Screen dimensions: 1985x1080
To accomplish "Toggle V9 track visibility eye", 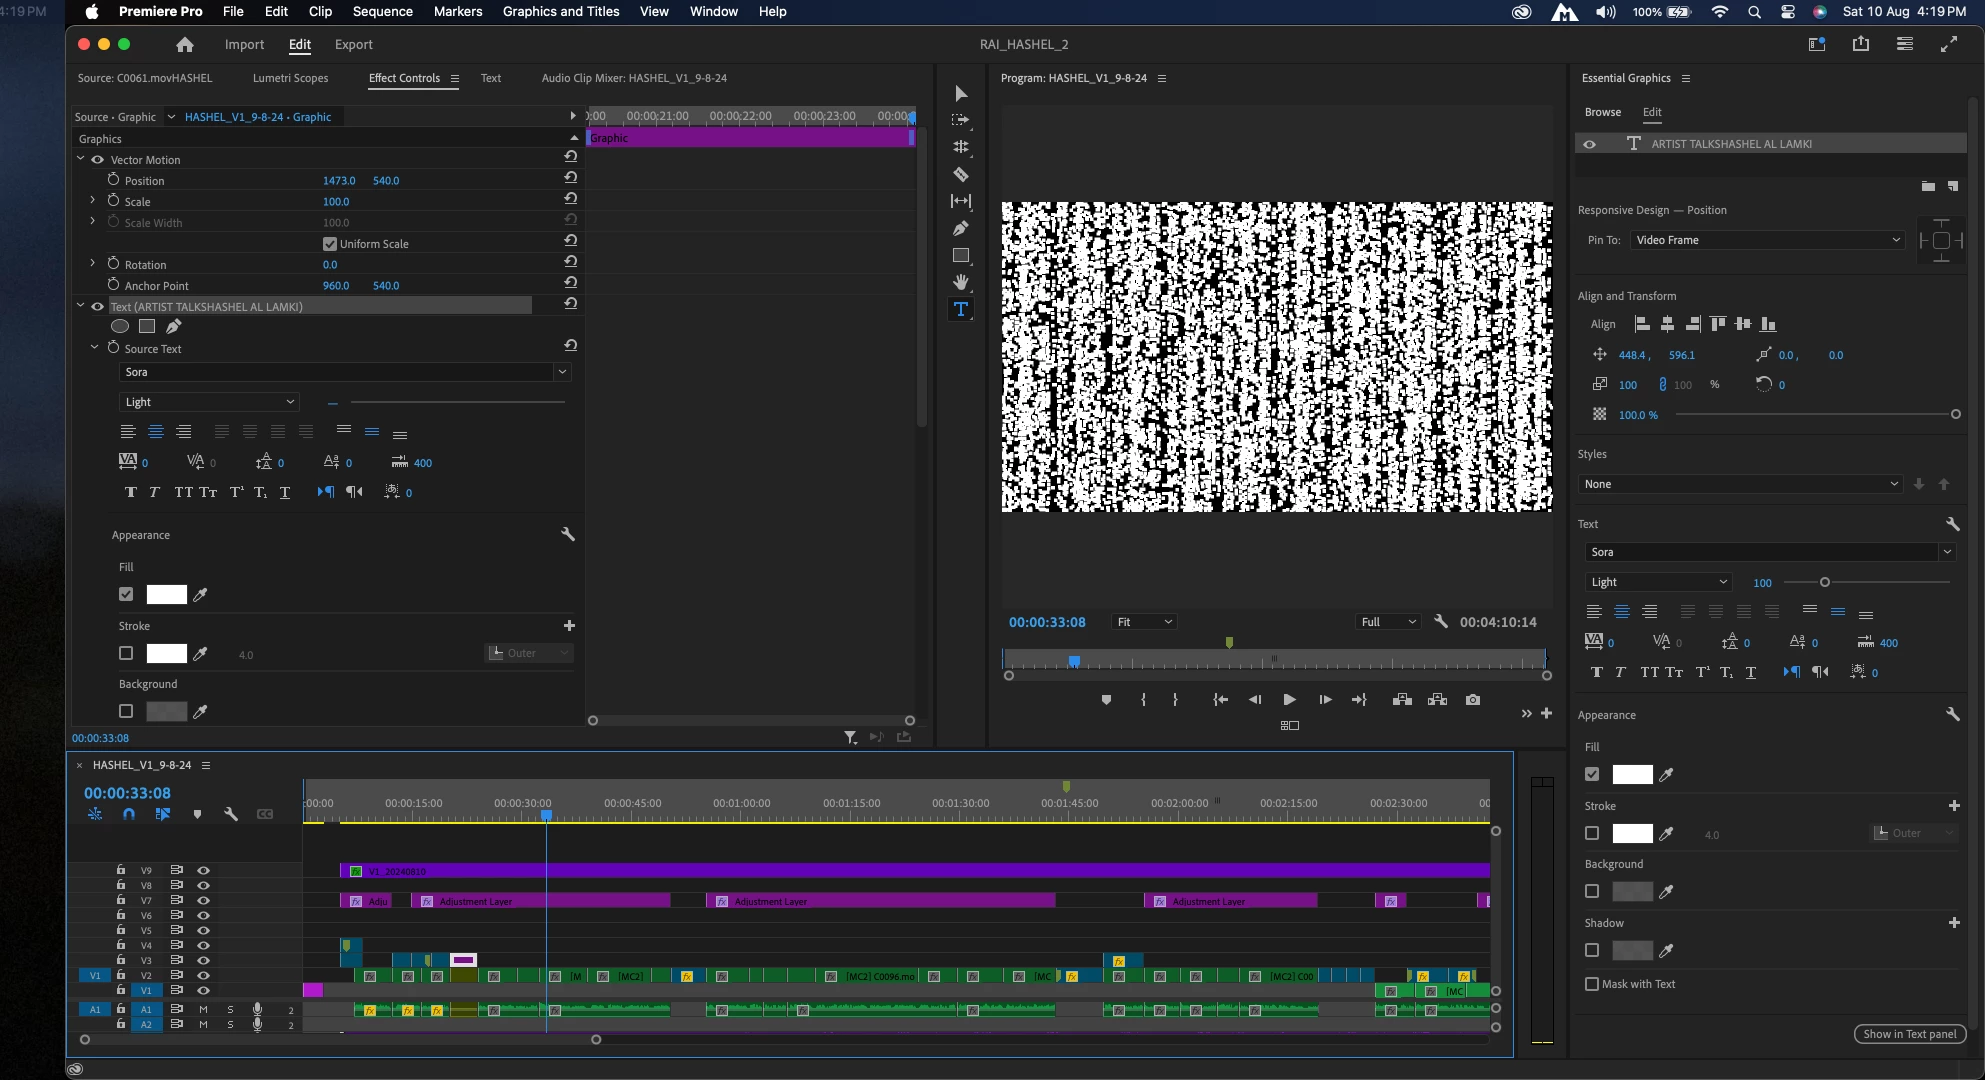I will (203, 870).
